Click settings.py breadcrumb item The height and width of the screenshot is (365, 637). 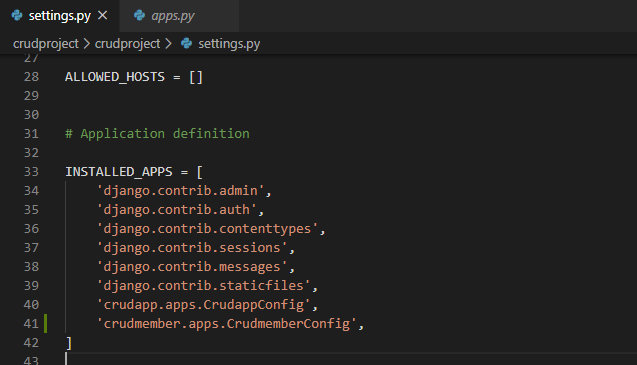pos(229,43)
